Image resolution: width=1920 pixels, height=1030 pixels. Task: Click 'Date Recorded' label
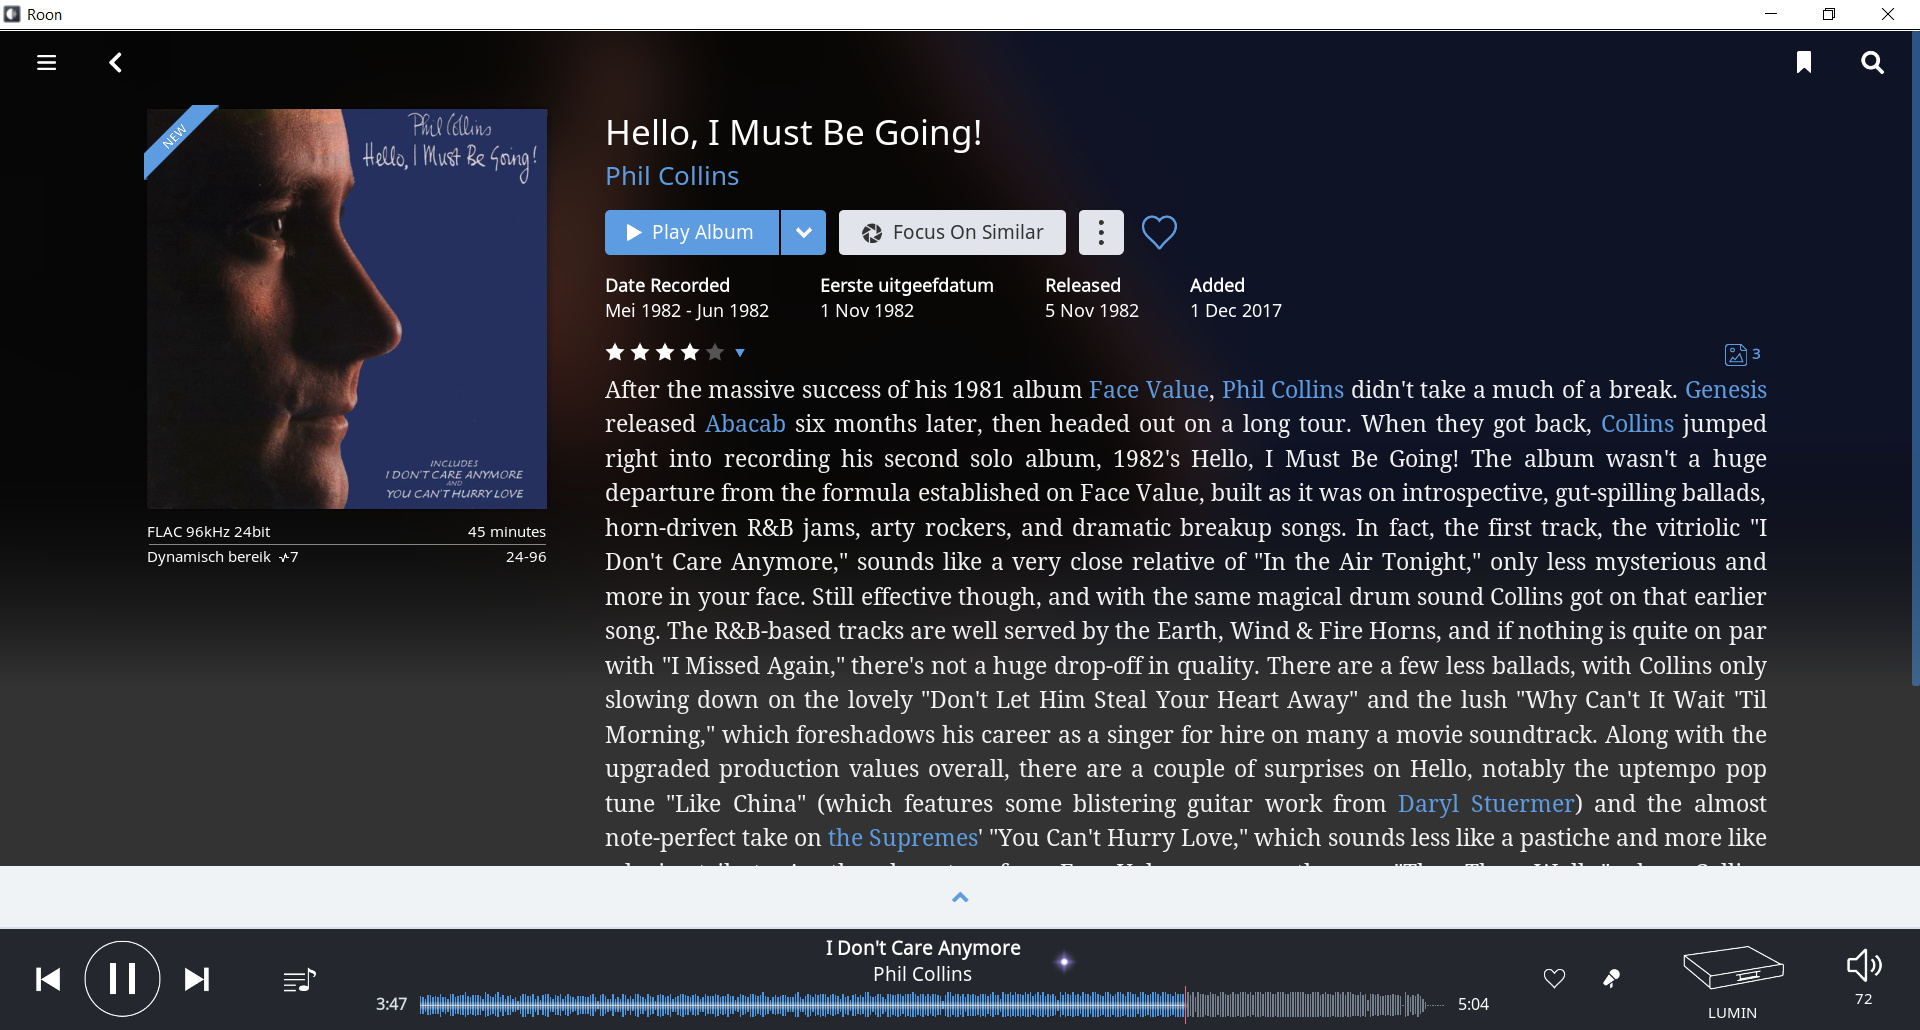click(x=667, y=286)
